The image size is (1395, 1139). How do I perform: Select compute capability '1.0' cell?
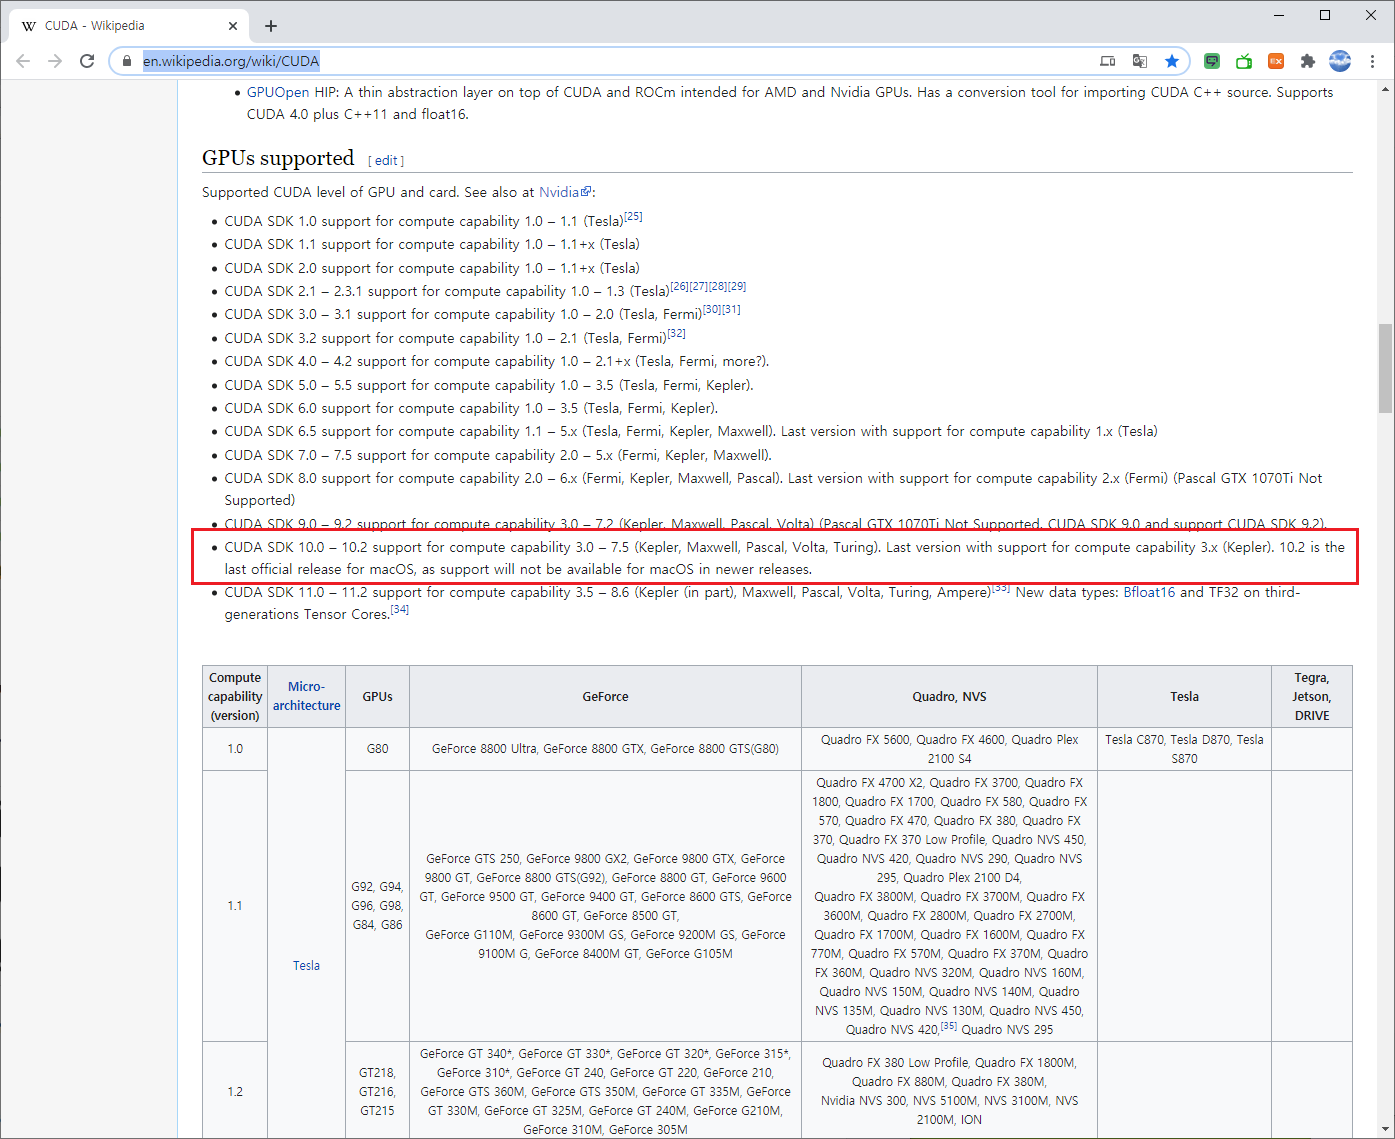[x=235, y=748]
